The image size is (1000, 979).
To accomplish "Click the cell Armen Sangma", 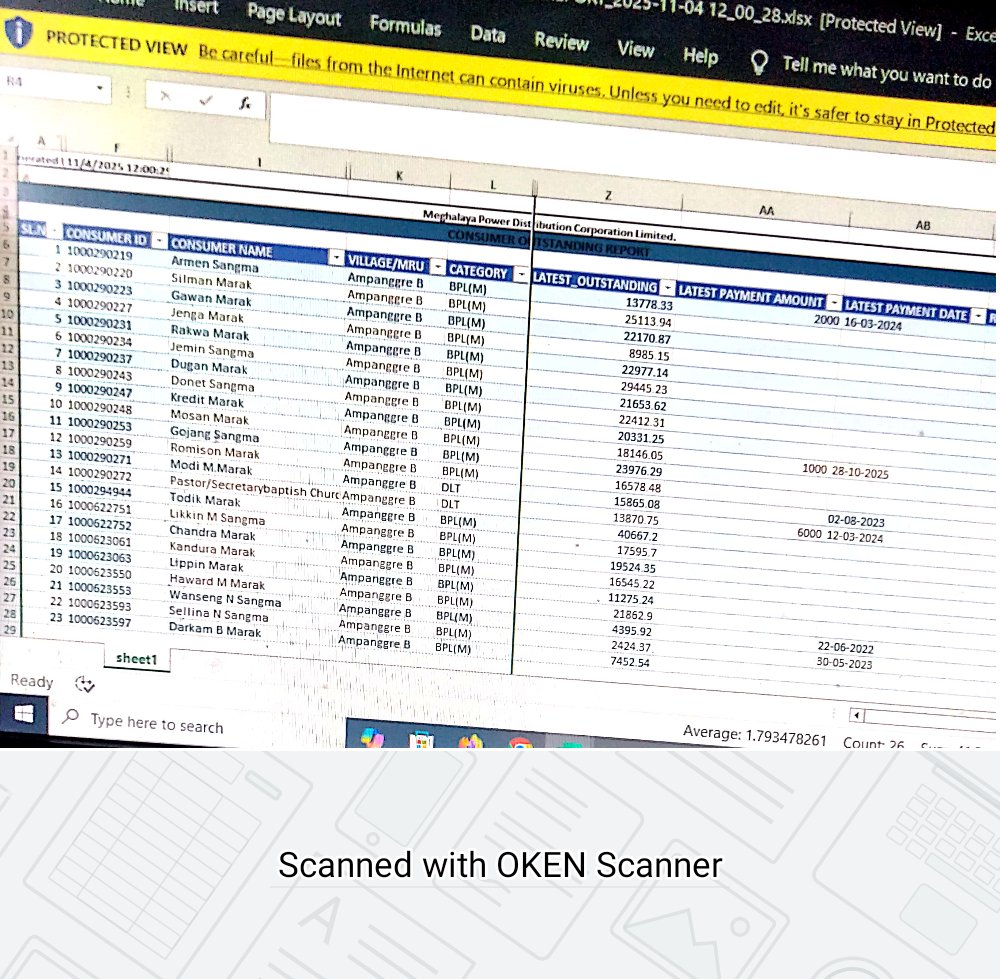I will (215, 264).
